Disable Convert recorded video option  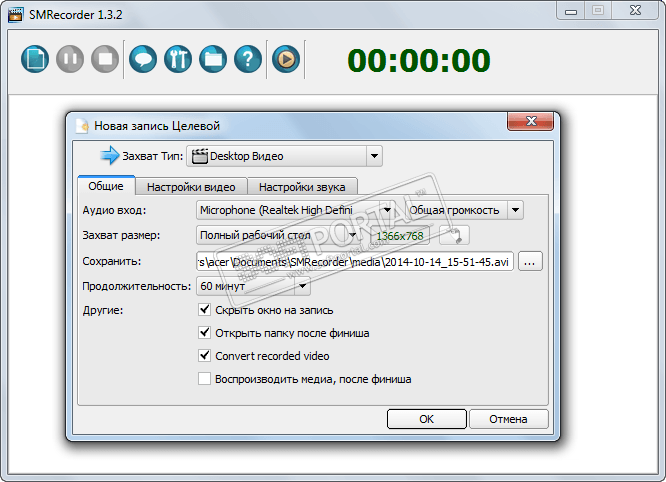pos(204,355)
